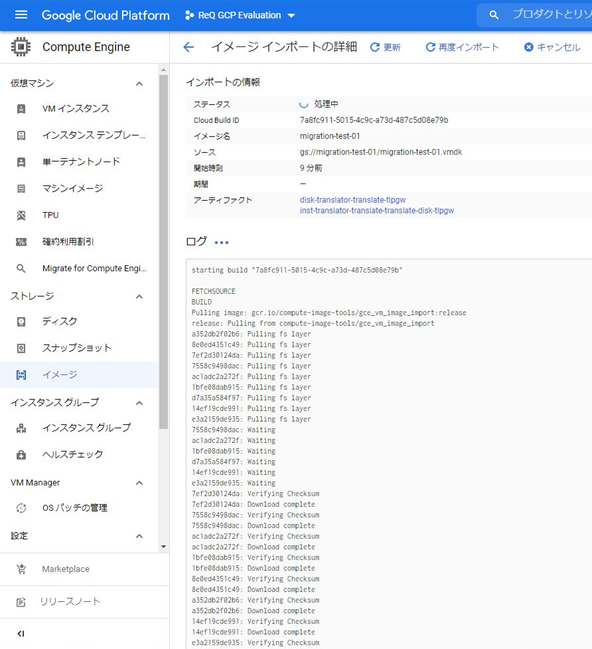Click the FETCHSOURCE log line
592x649 pixels.
213,291
